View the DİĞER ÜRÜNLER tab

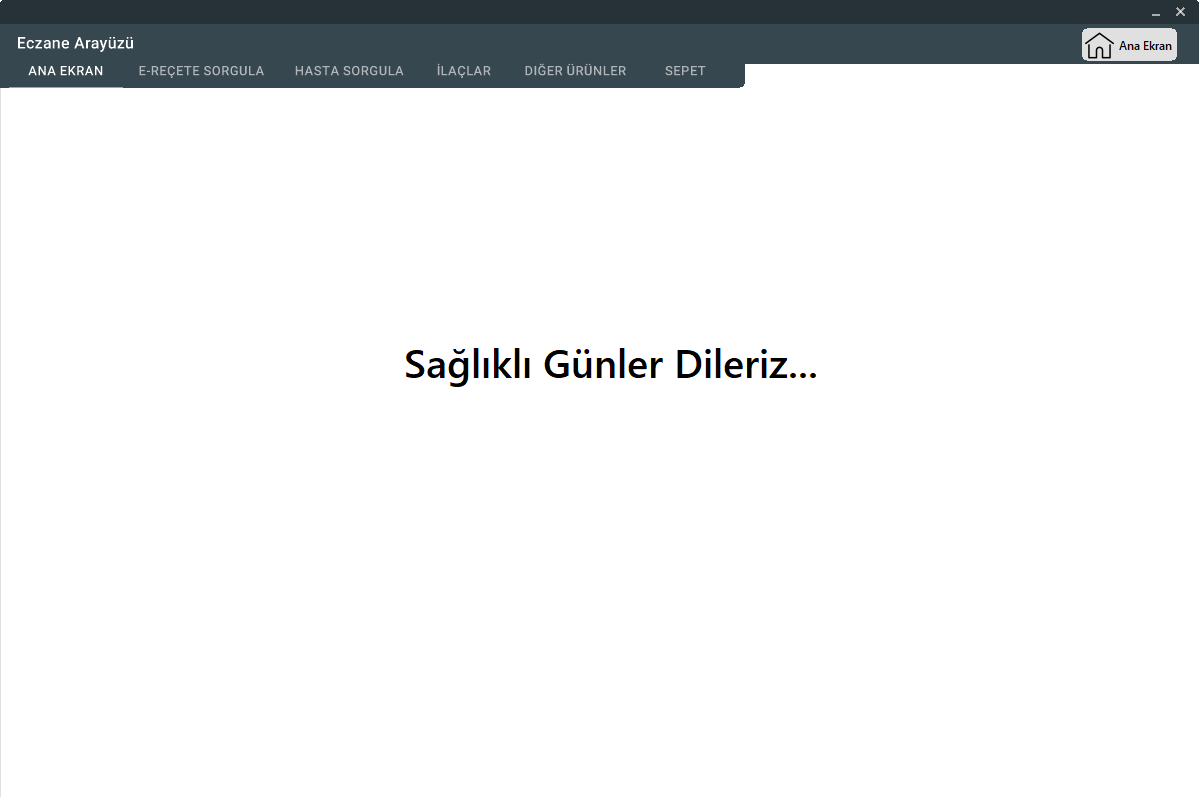coord(576,70)
